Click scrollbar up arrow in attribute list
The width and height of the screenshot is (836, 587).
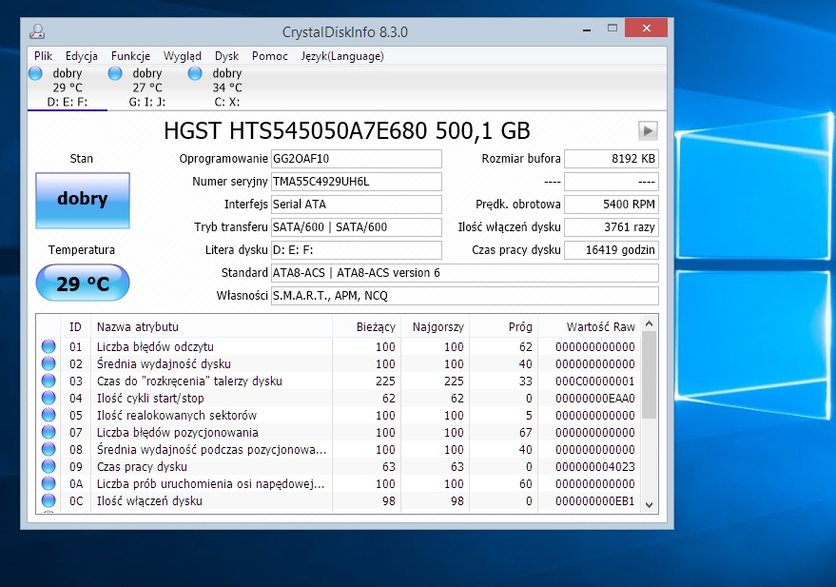649,324
